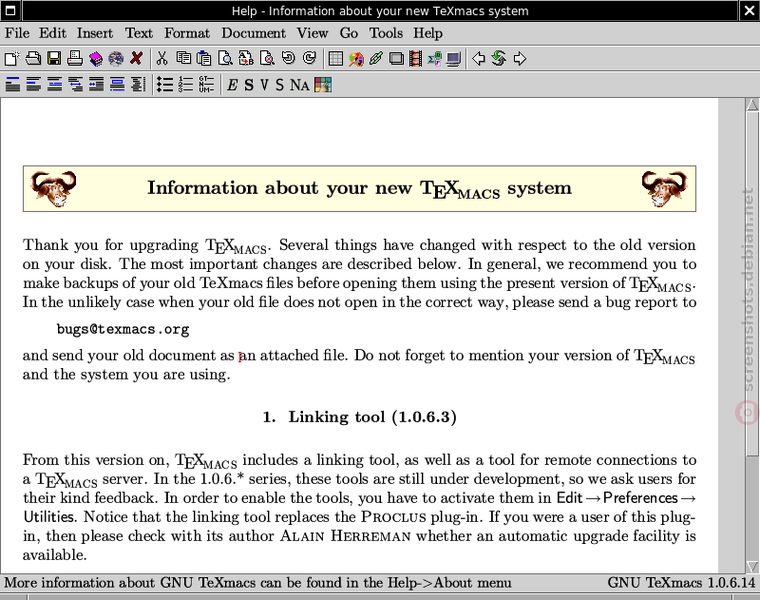This screenshot has width=760, height=600.
Task: Cut selection with the scissors icon
Action: point(162,59)
